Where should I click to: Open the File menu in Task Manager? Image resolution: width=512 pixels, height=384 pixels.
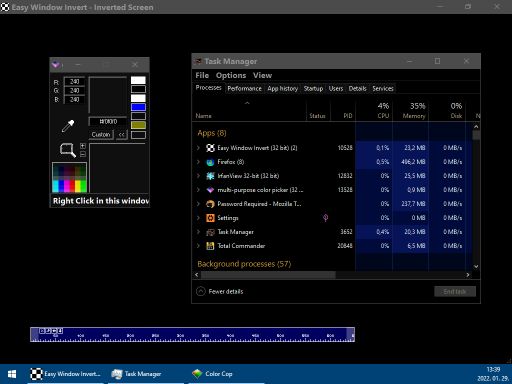point(202,75)
